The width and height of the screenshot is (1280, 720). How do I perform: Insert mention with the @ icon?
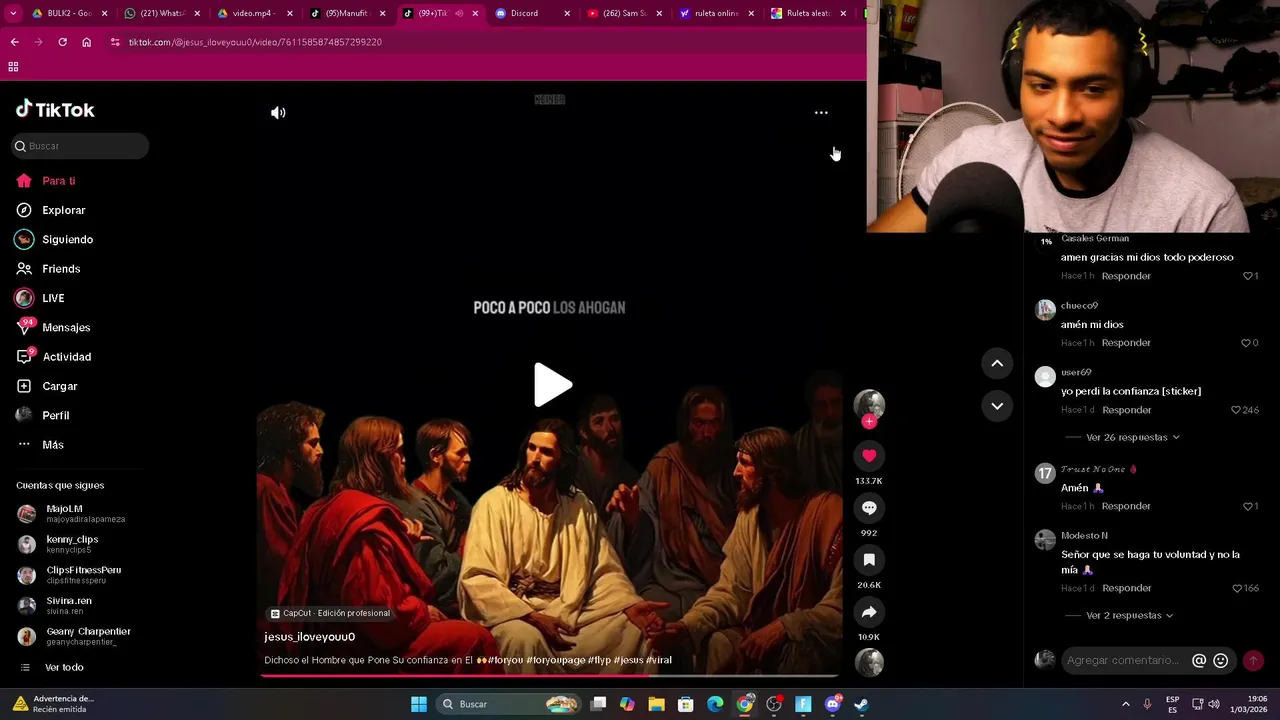(1199, 660)
